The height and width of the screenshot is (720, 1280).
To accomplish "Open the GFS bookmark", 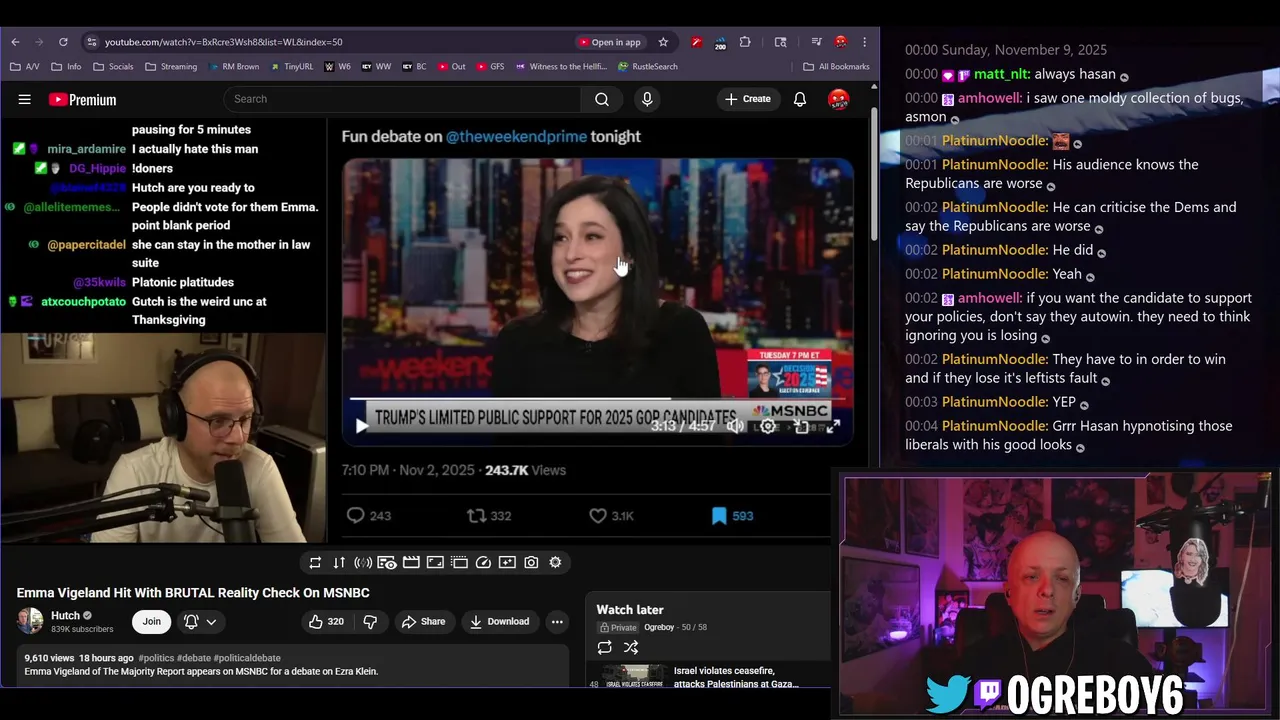I will (x=490, y=66).
